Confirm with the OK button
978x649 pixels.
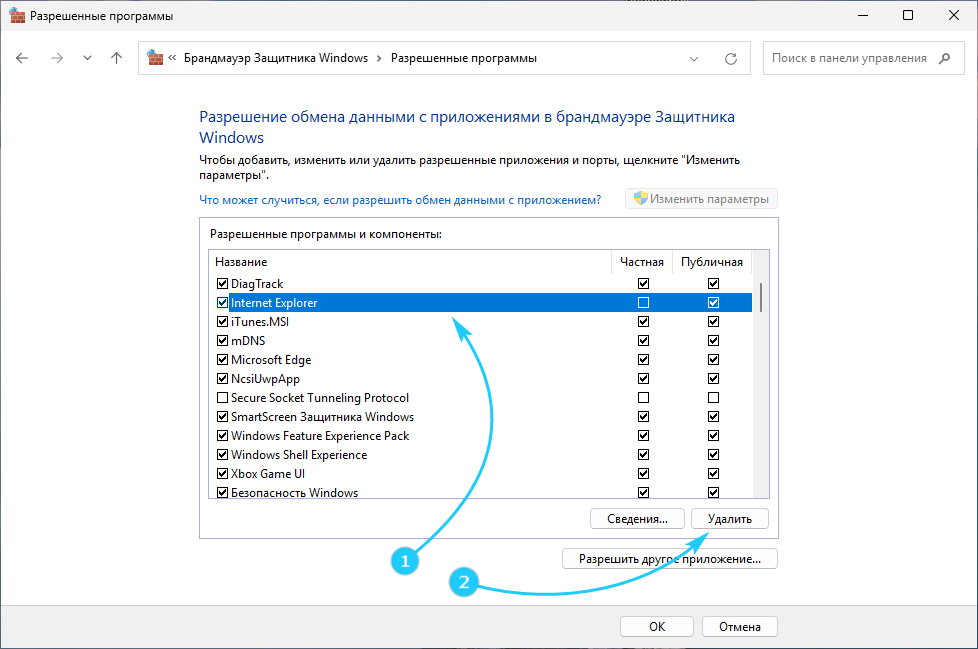657,627
